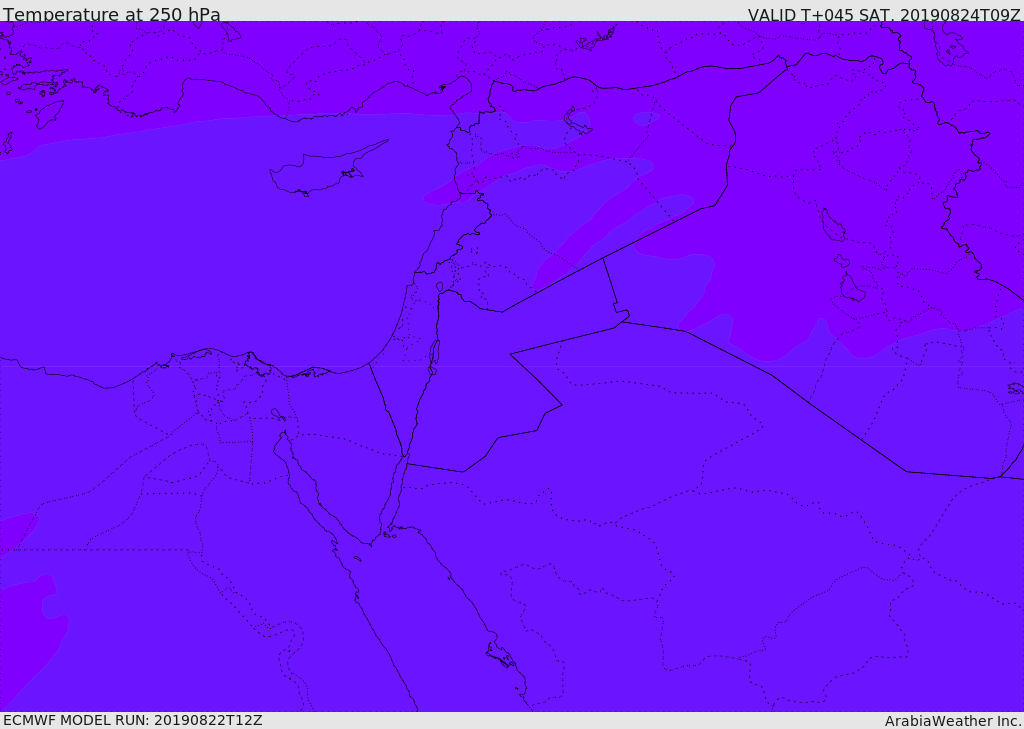Click the 'ArabiaWeather Inc' credit text
The image size is (1024, 729).
953,721
